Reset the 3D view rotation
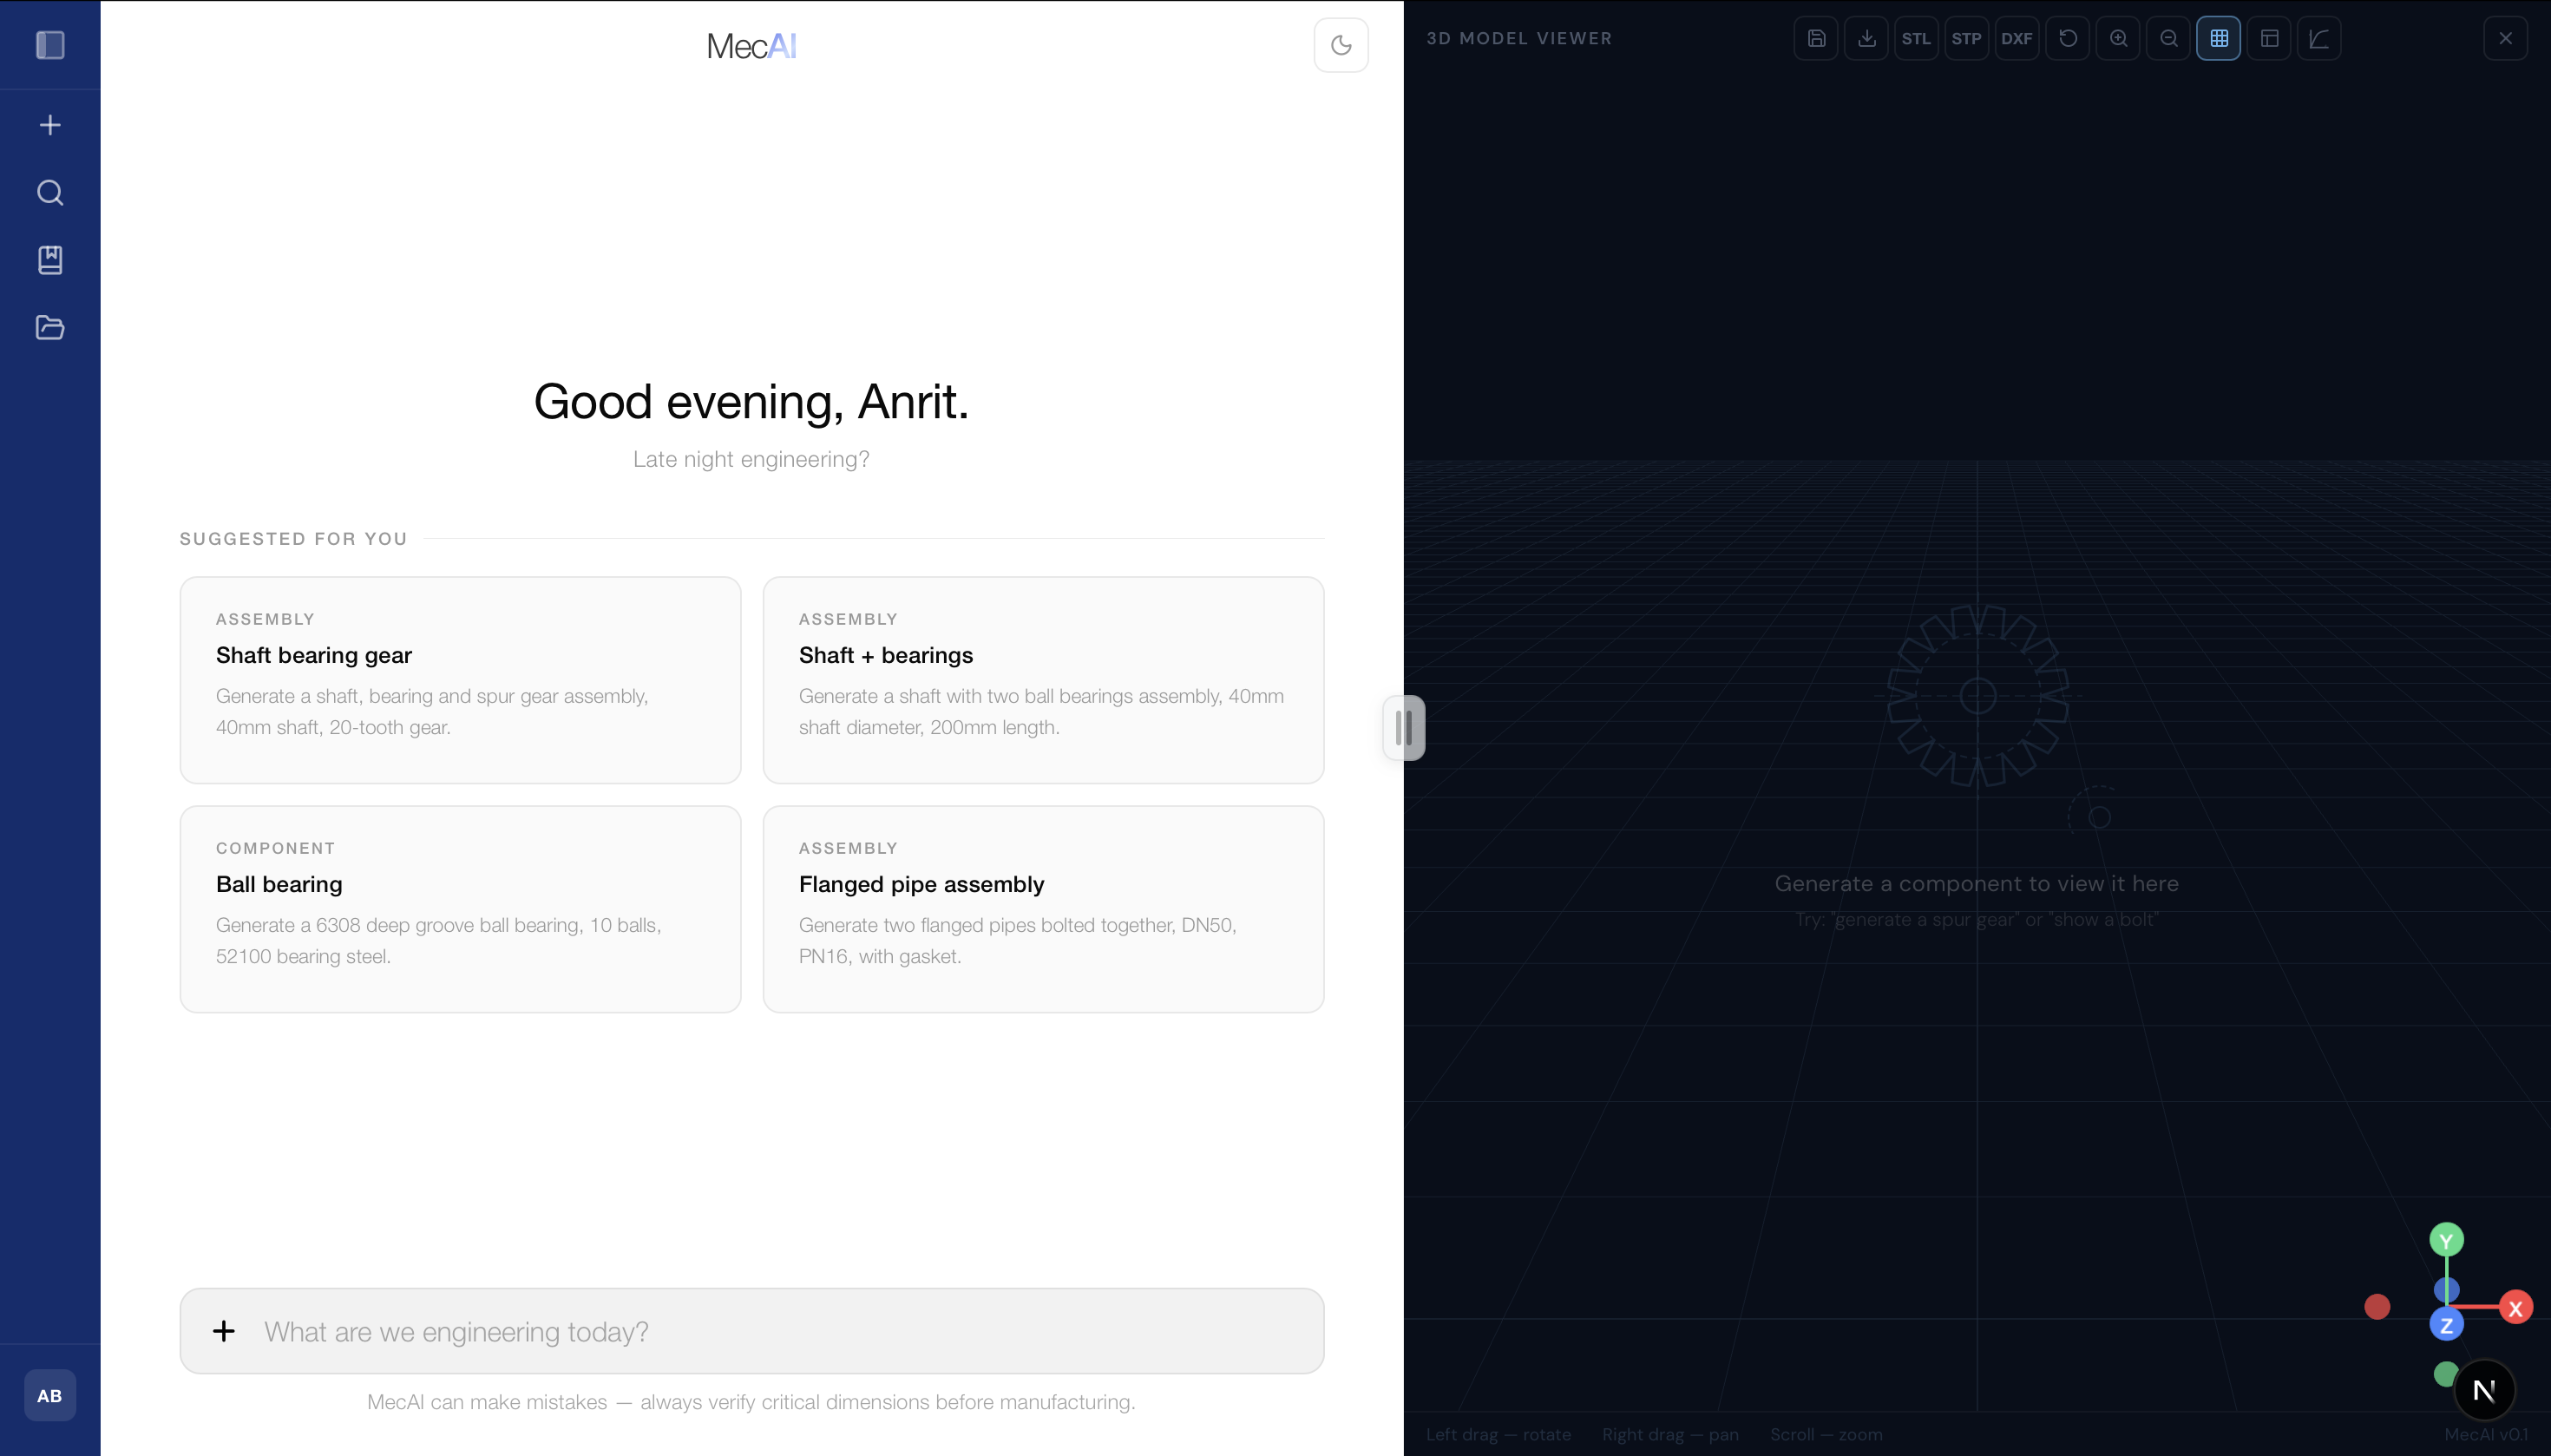This screenshot has height=1456, width=2551. coord(2067,38)
